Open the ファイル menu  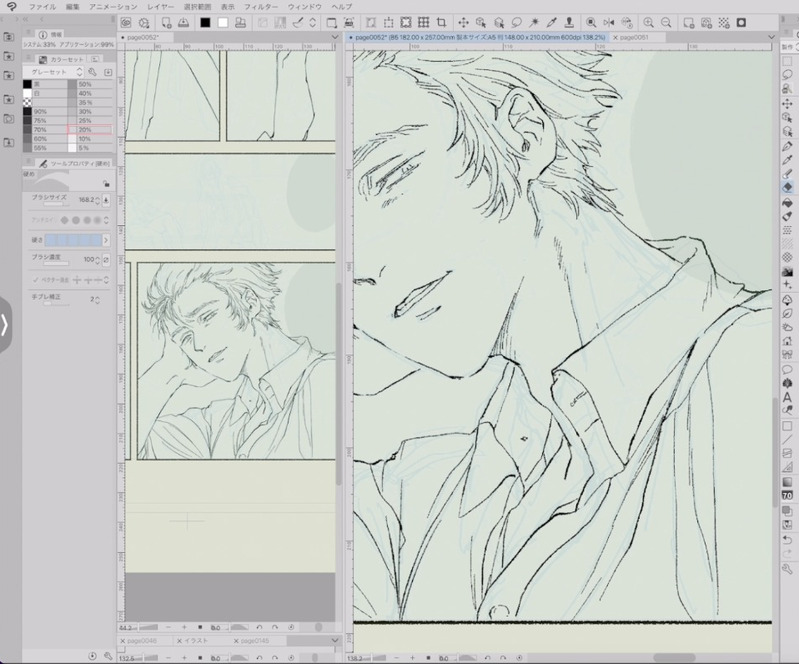click(42, 6)
